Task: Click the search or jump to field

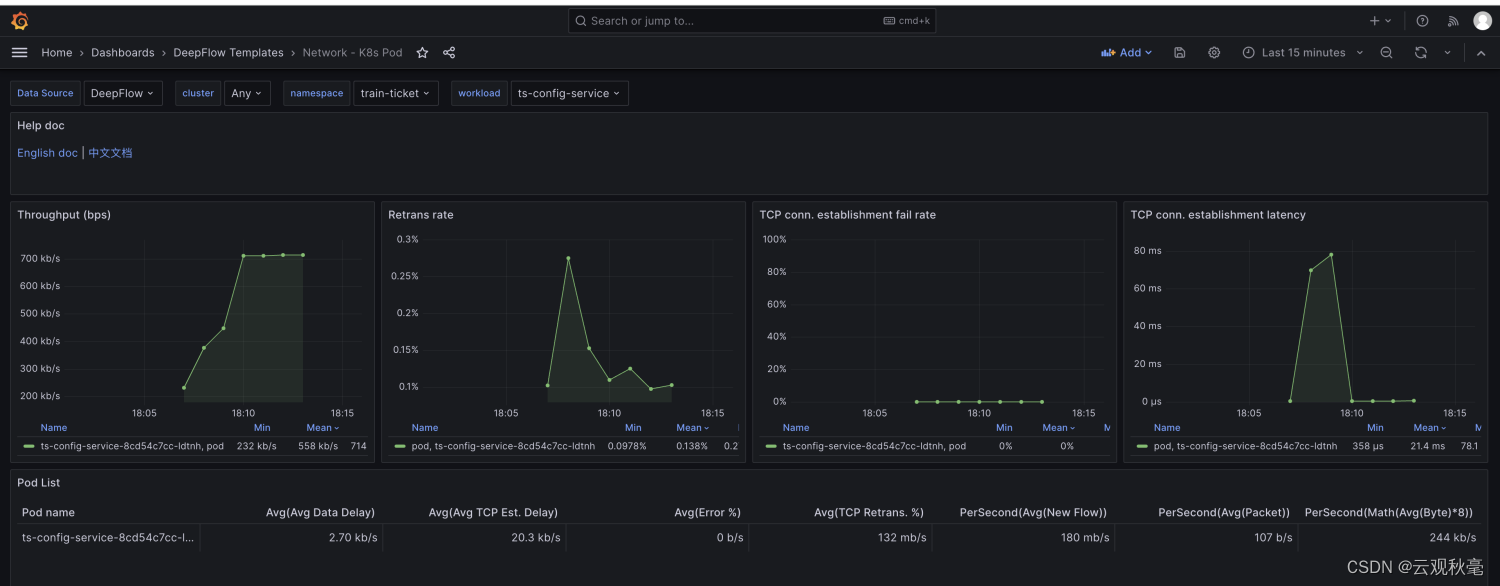Action: [x=752, y=21]
